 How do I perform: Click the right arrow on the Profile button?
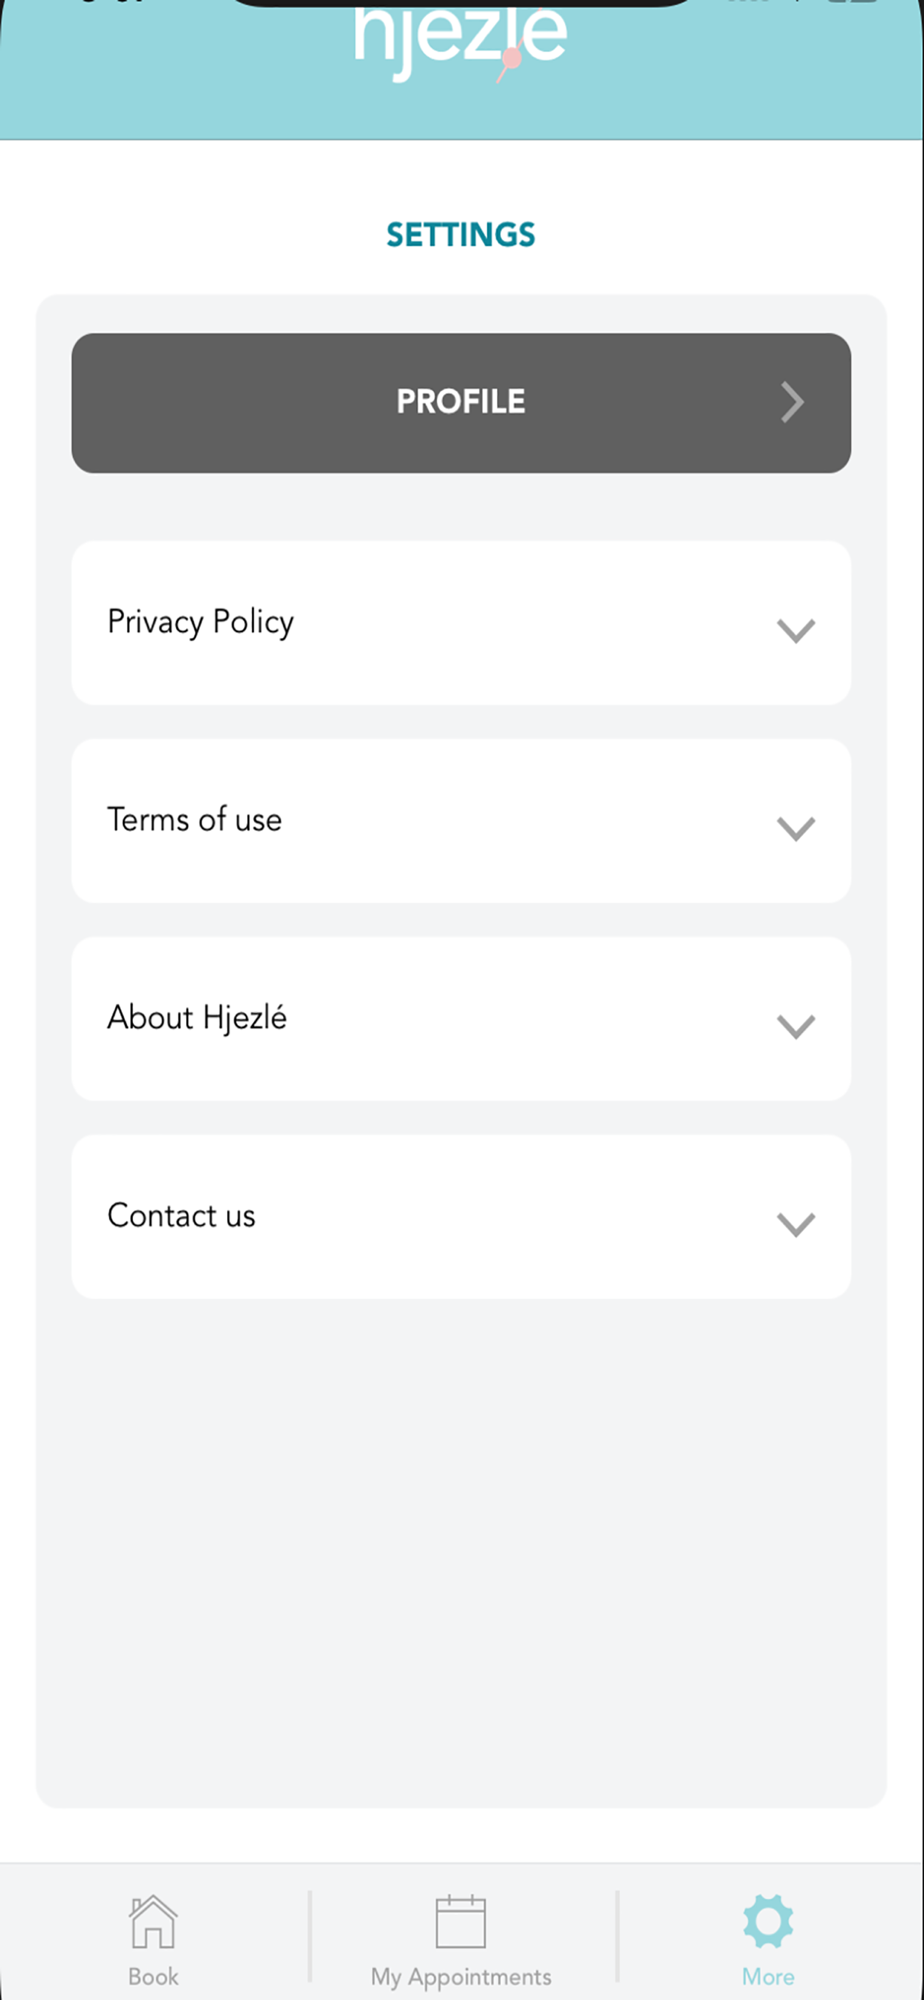point(792,402)
